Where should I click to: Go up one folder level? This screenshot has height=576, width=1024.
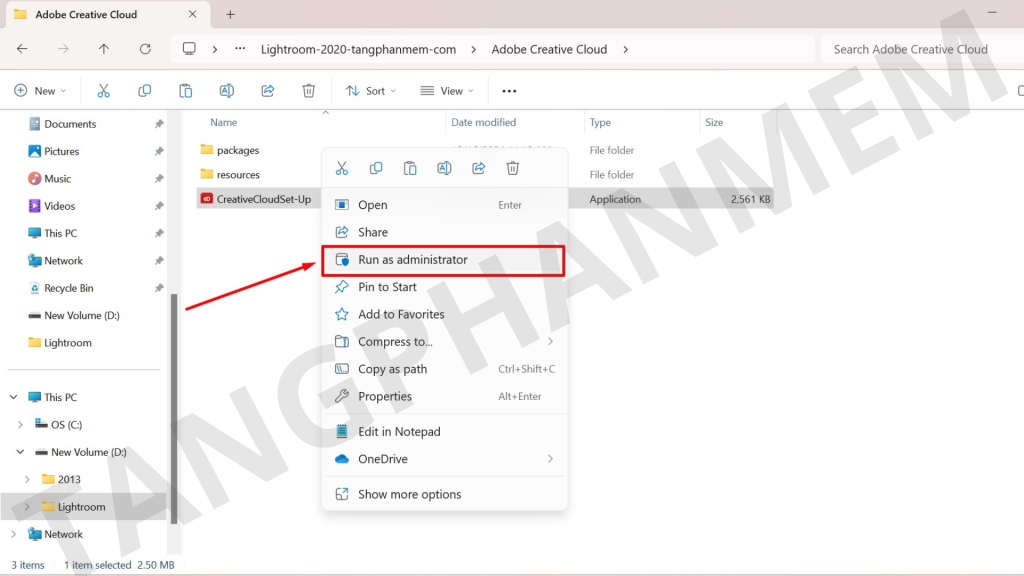pyautogui.click(x=104, y=49)
